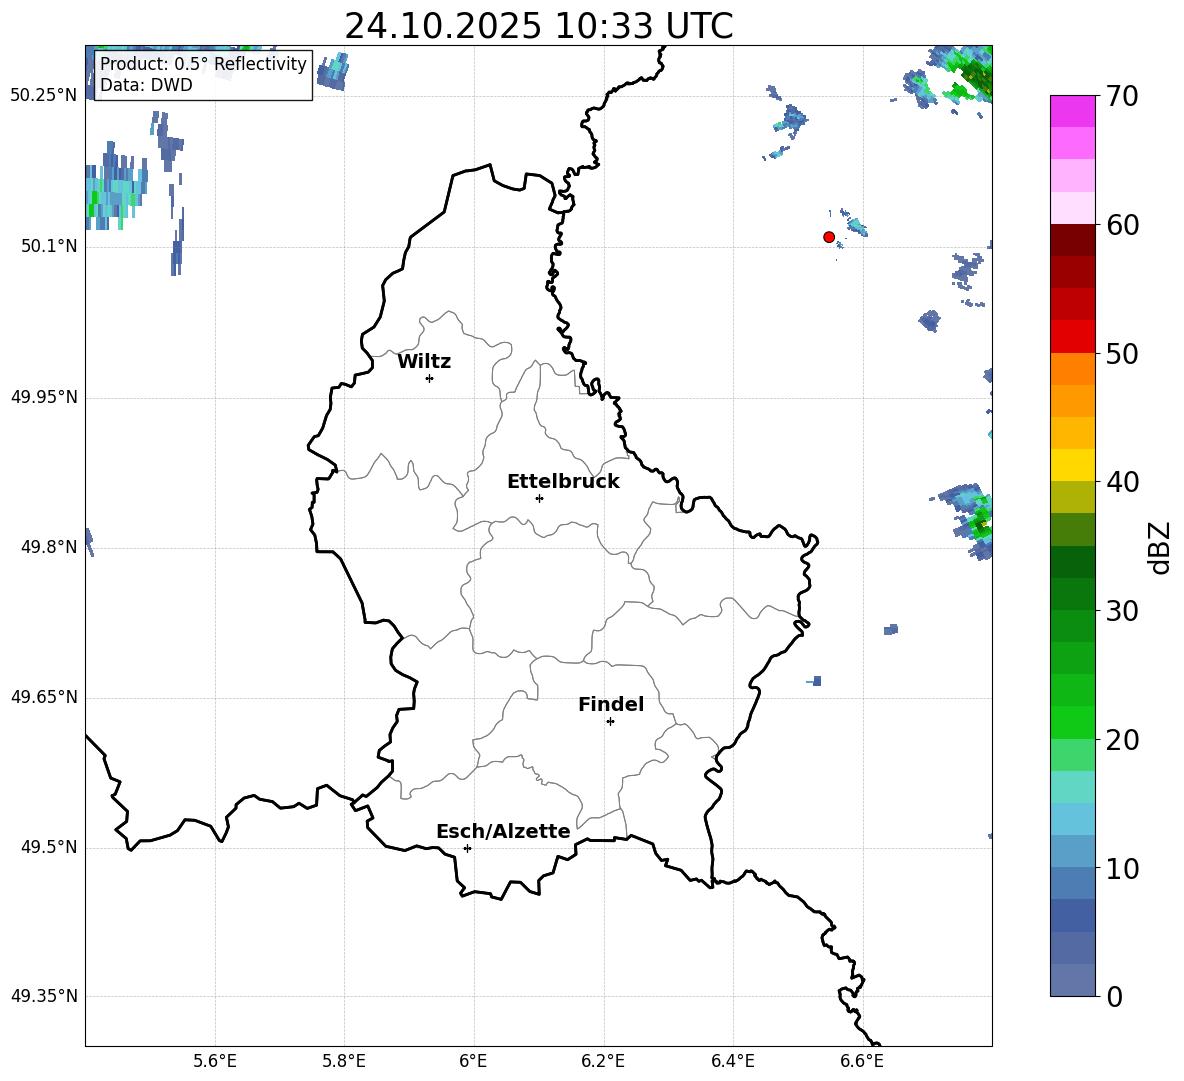Pick the magenta swatch at top of colorbar
This screenshot has height=1081, width=1184.
click(1073, 111)
